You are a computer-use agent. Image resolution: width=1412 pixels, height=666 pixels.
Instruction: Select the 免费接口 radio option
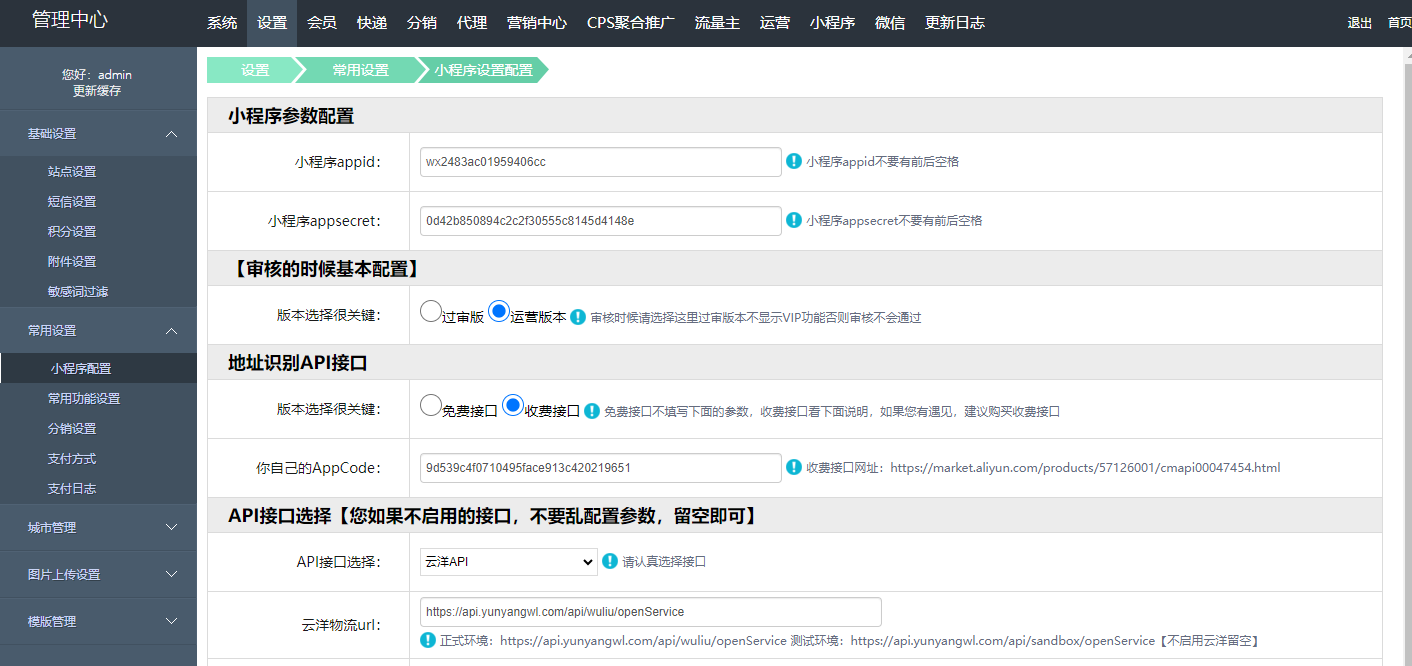[x=430, y=405]
